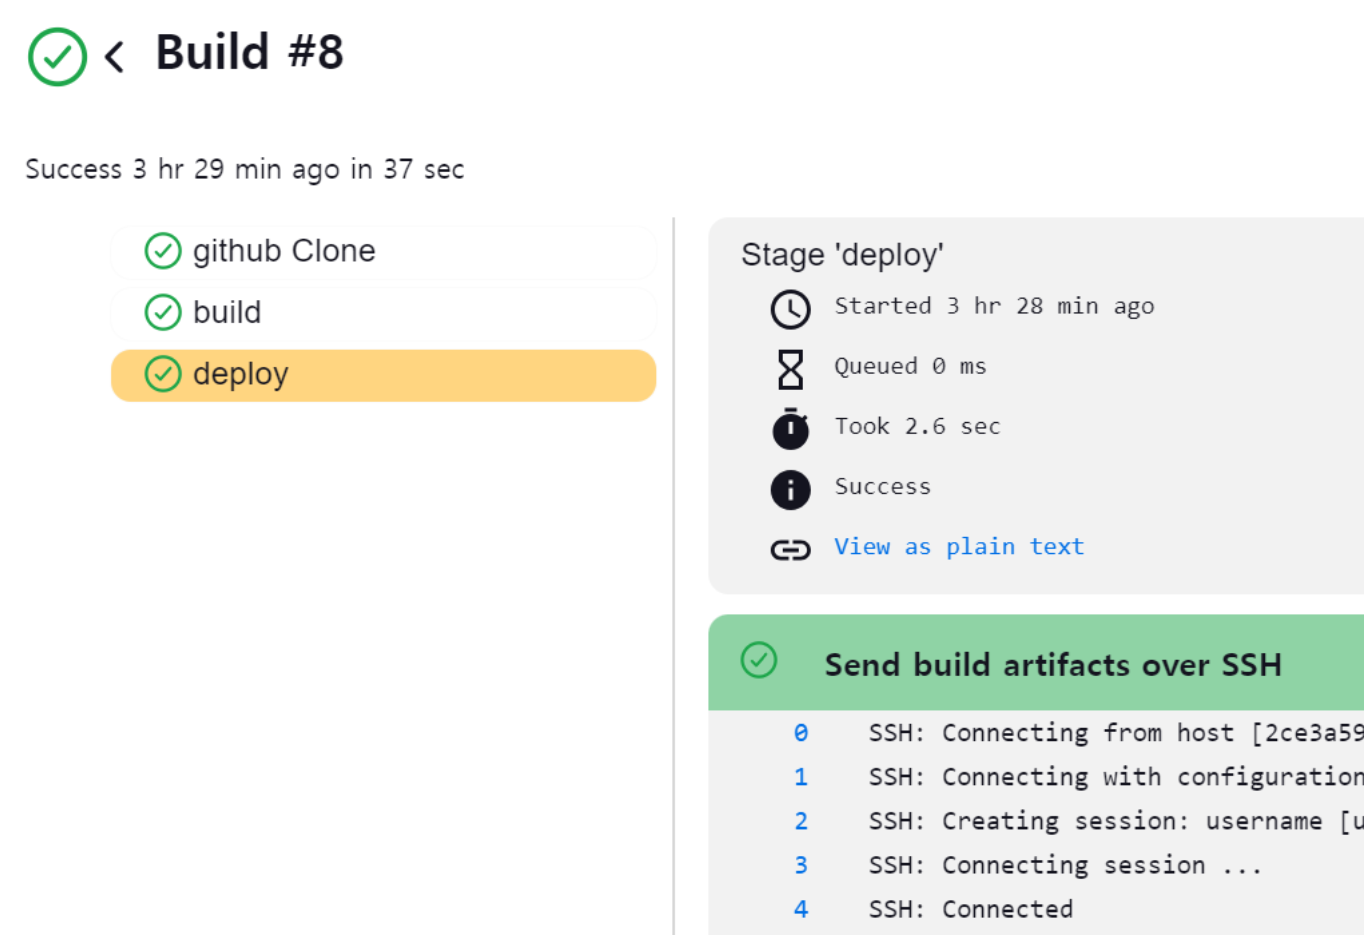1364x942 pixels.
Task: Click the info icon beside Success
Action: coord(790,490)
